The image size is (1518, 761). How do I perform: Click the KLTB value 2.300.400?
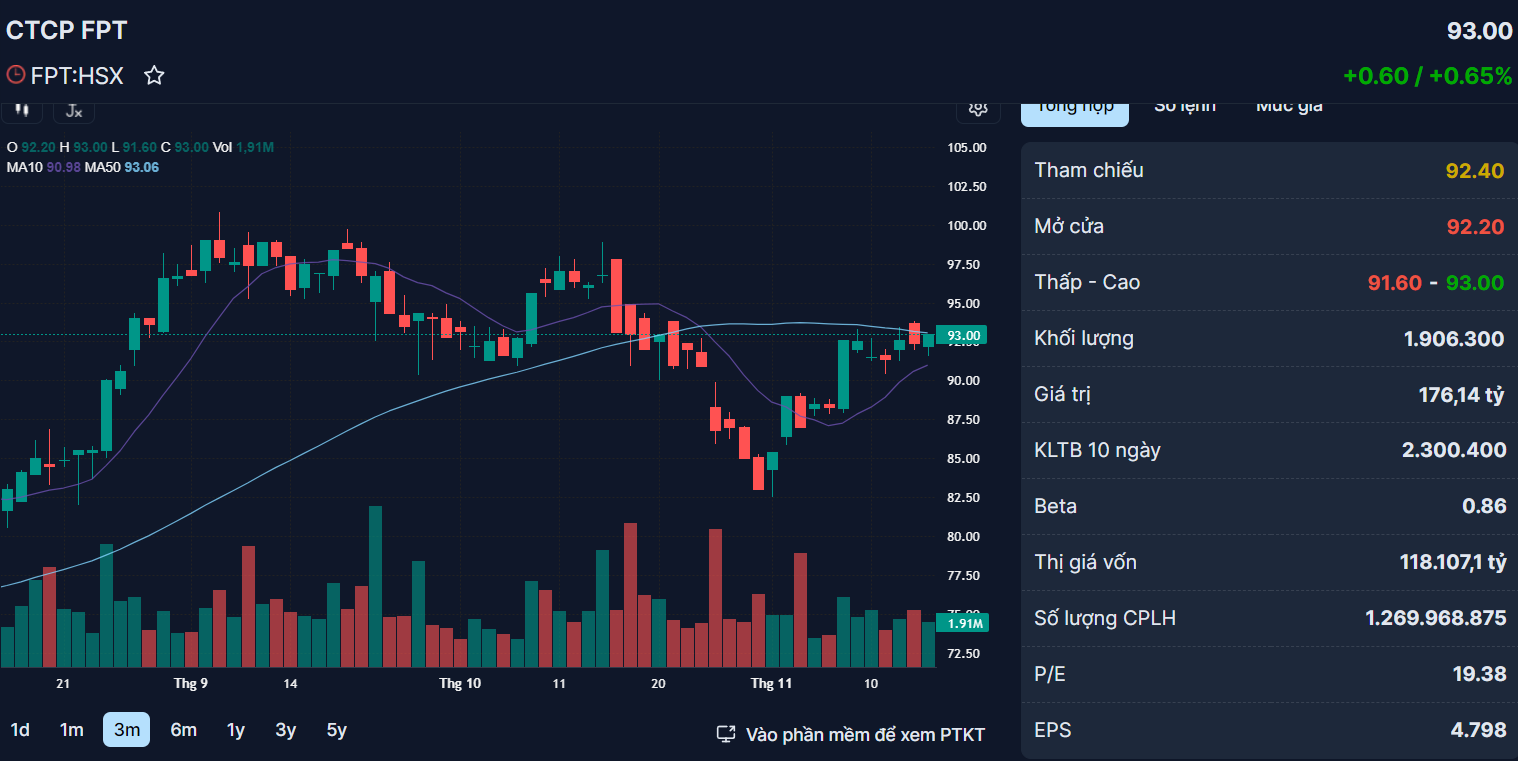click(1454, 451)
